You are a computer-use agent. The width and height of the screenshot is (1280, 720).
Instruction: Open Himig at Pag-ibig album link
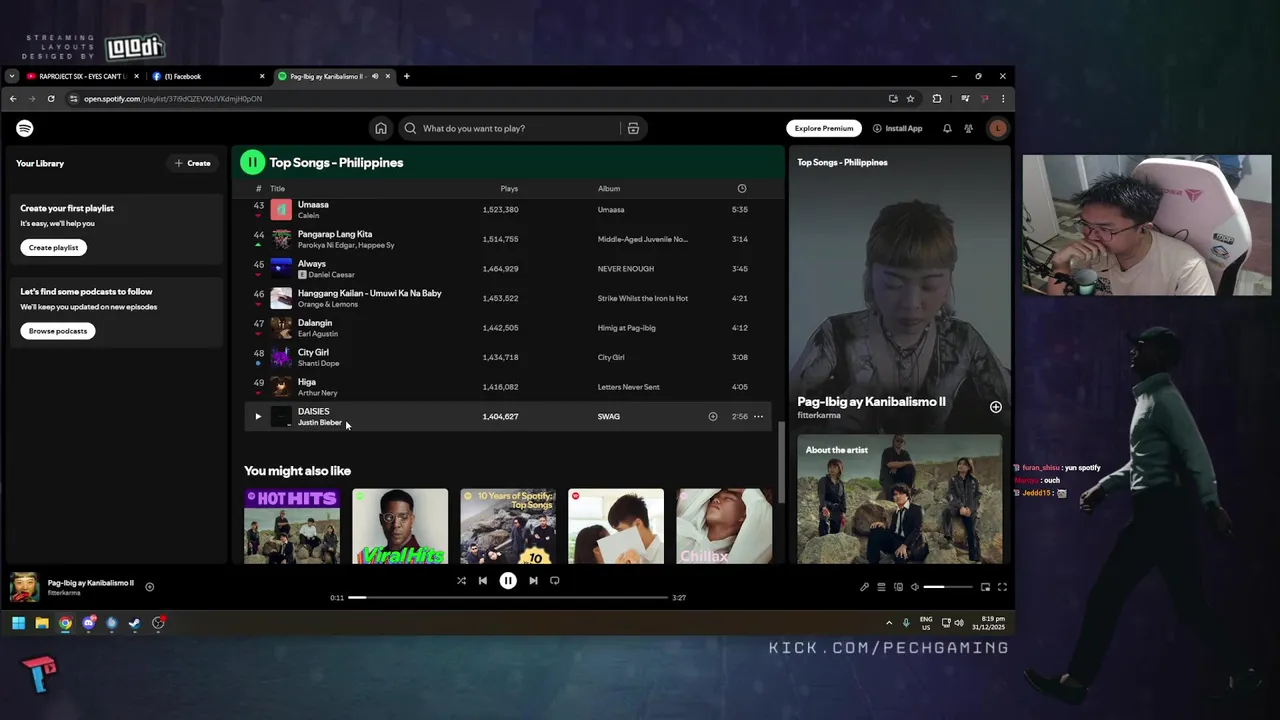tap(626, 328)
